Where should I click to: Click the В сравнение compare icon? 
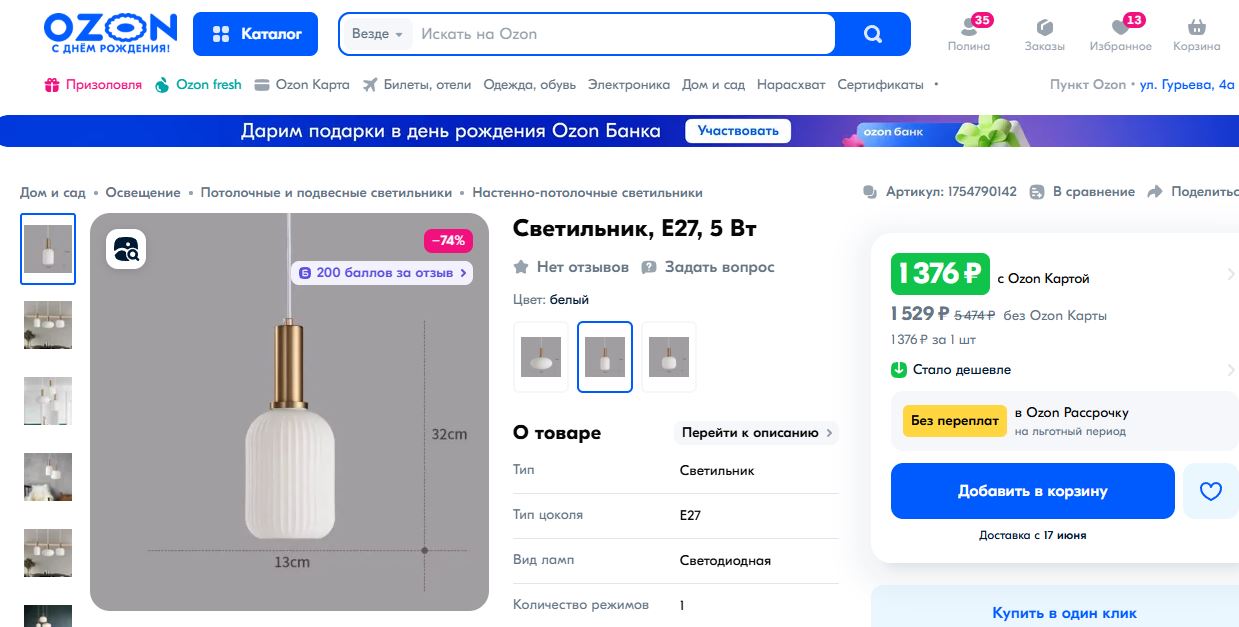pos(1037,192)
